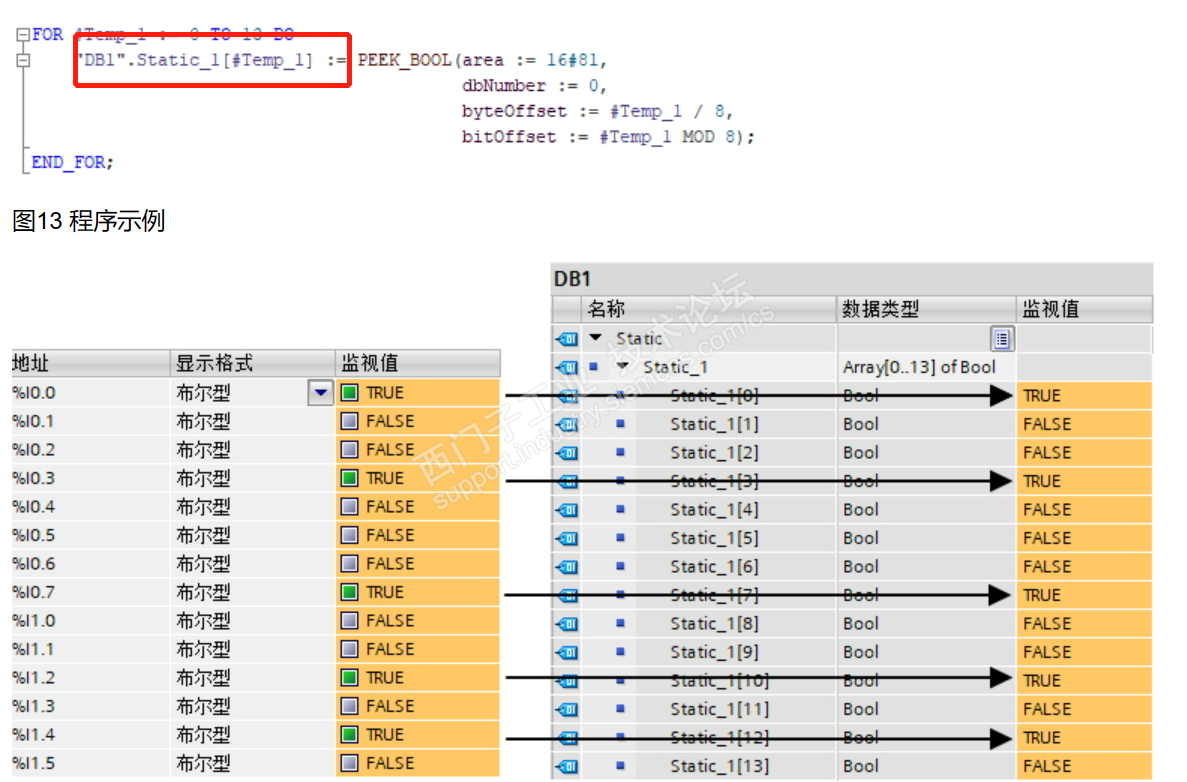The height and width of the screenshot is (782, 1187).
Task: Click the 地址 column header in watch table
Action: (x=90, y=363)
